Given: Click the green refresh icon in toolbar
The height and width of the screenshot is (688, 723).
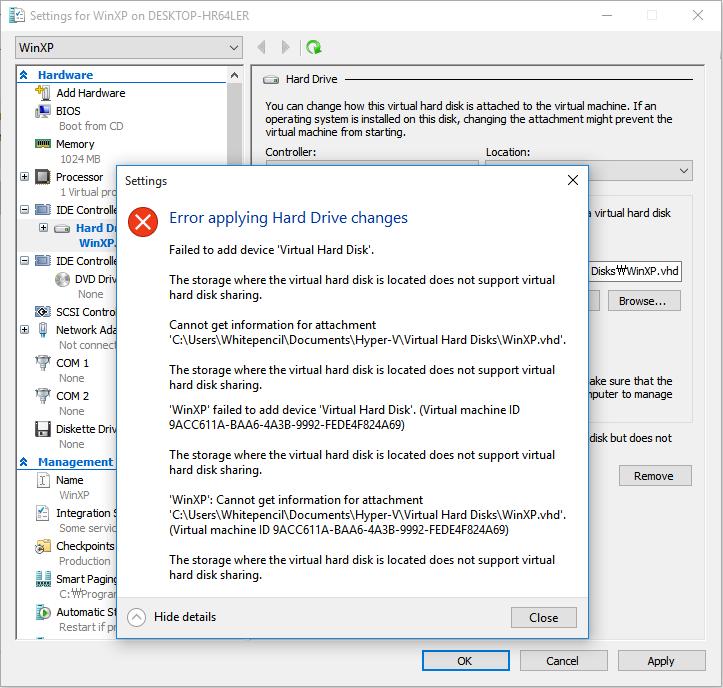Looking at the screenshot, I should click(x=314, y=47).
